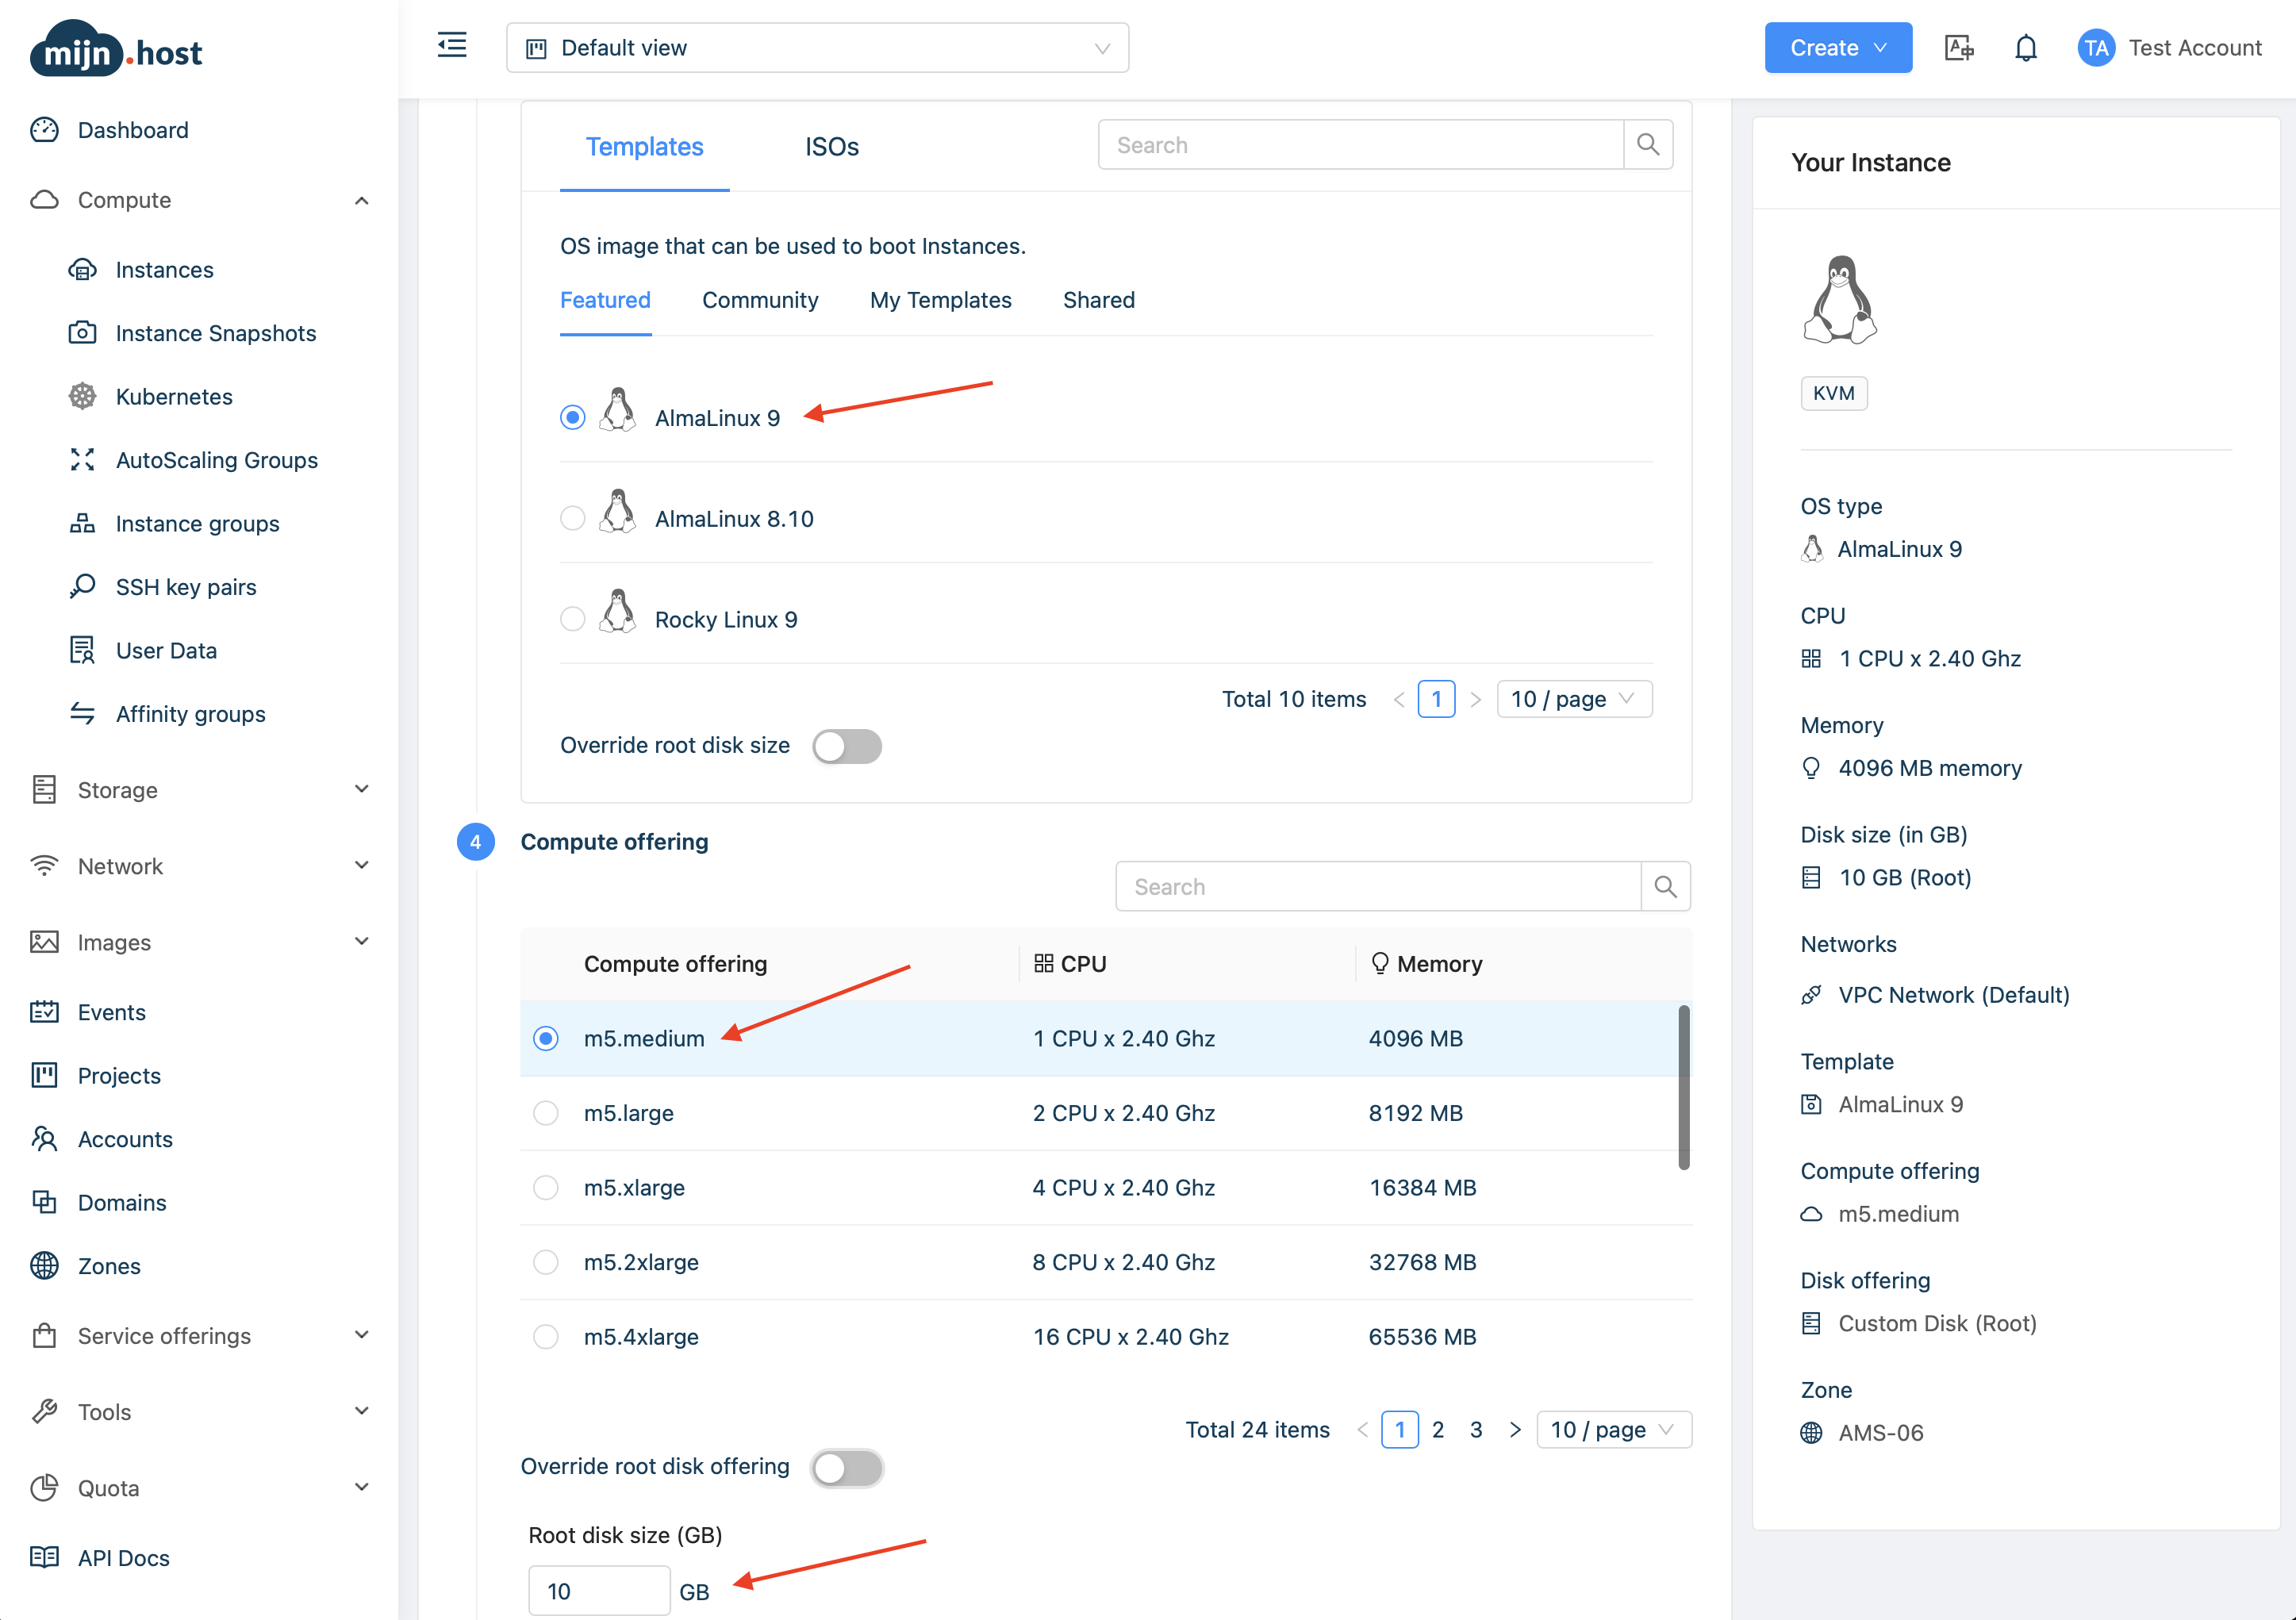
Task: Click the mijn.host logo
Action: (116, 49)
